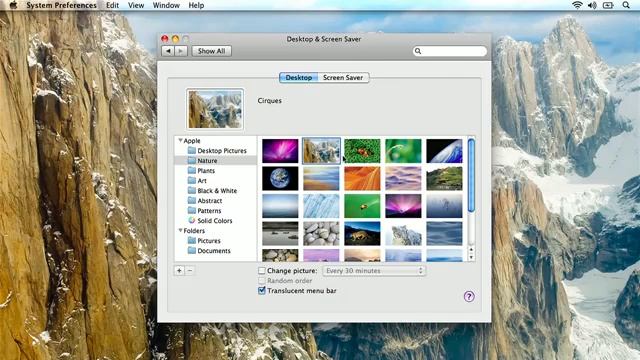Open the Edit menu

[x=112, y=5]
